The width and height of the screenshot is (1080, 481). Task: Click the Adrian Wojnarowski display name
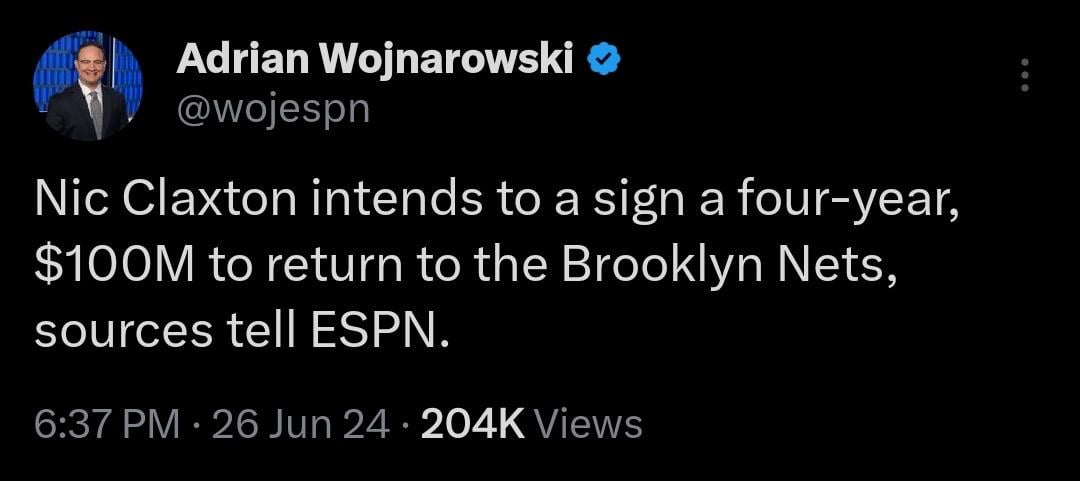[374, 62]
